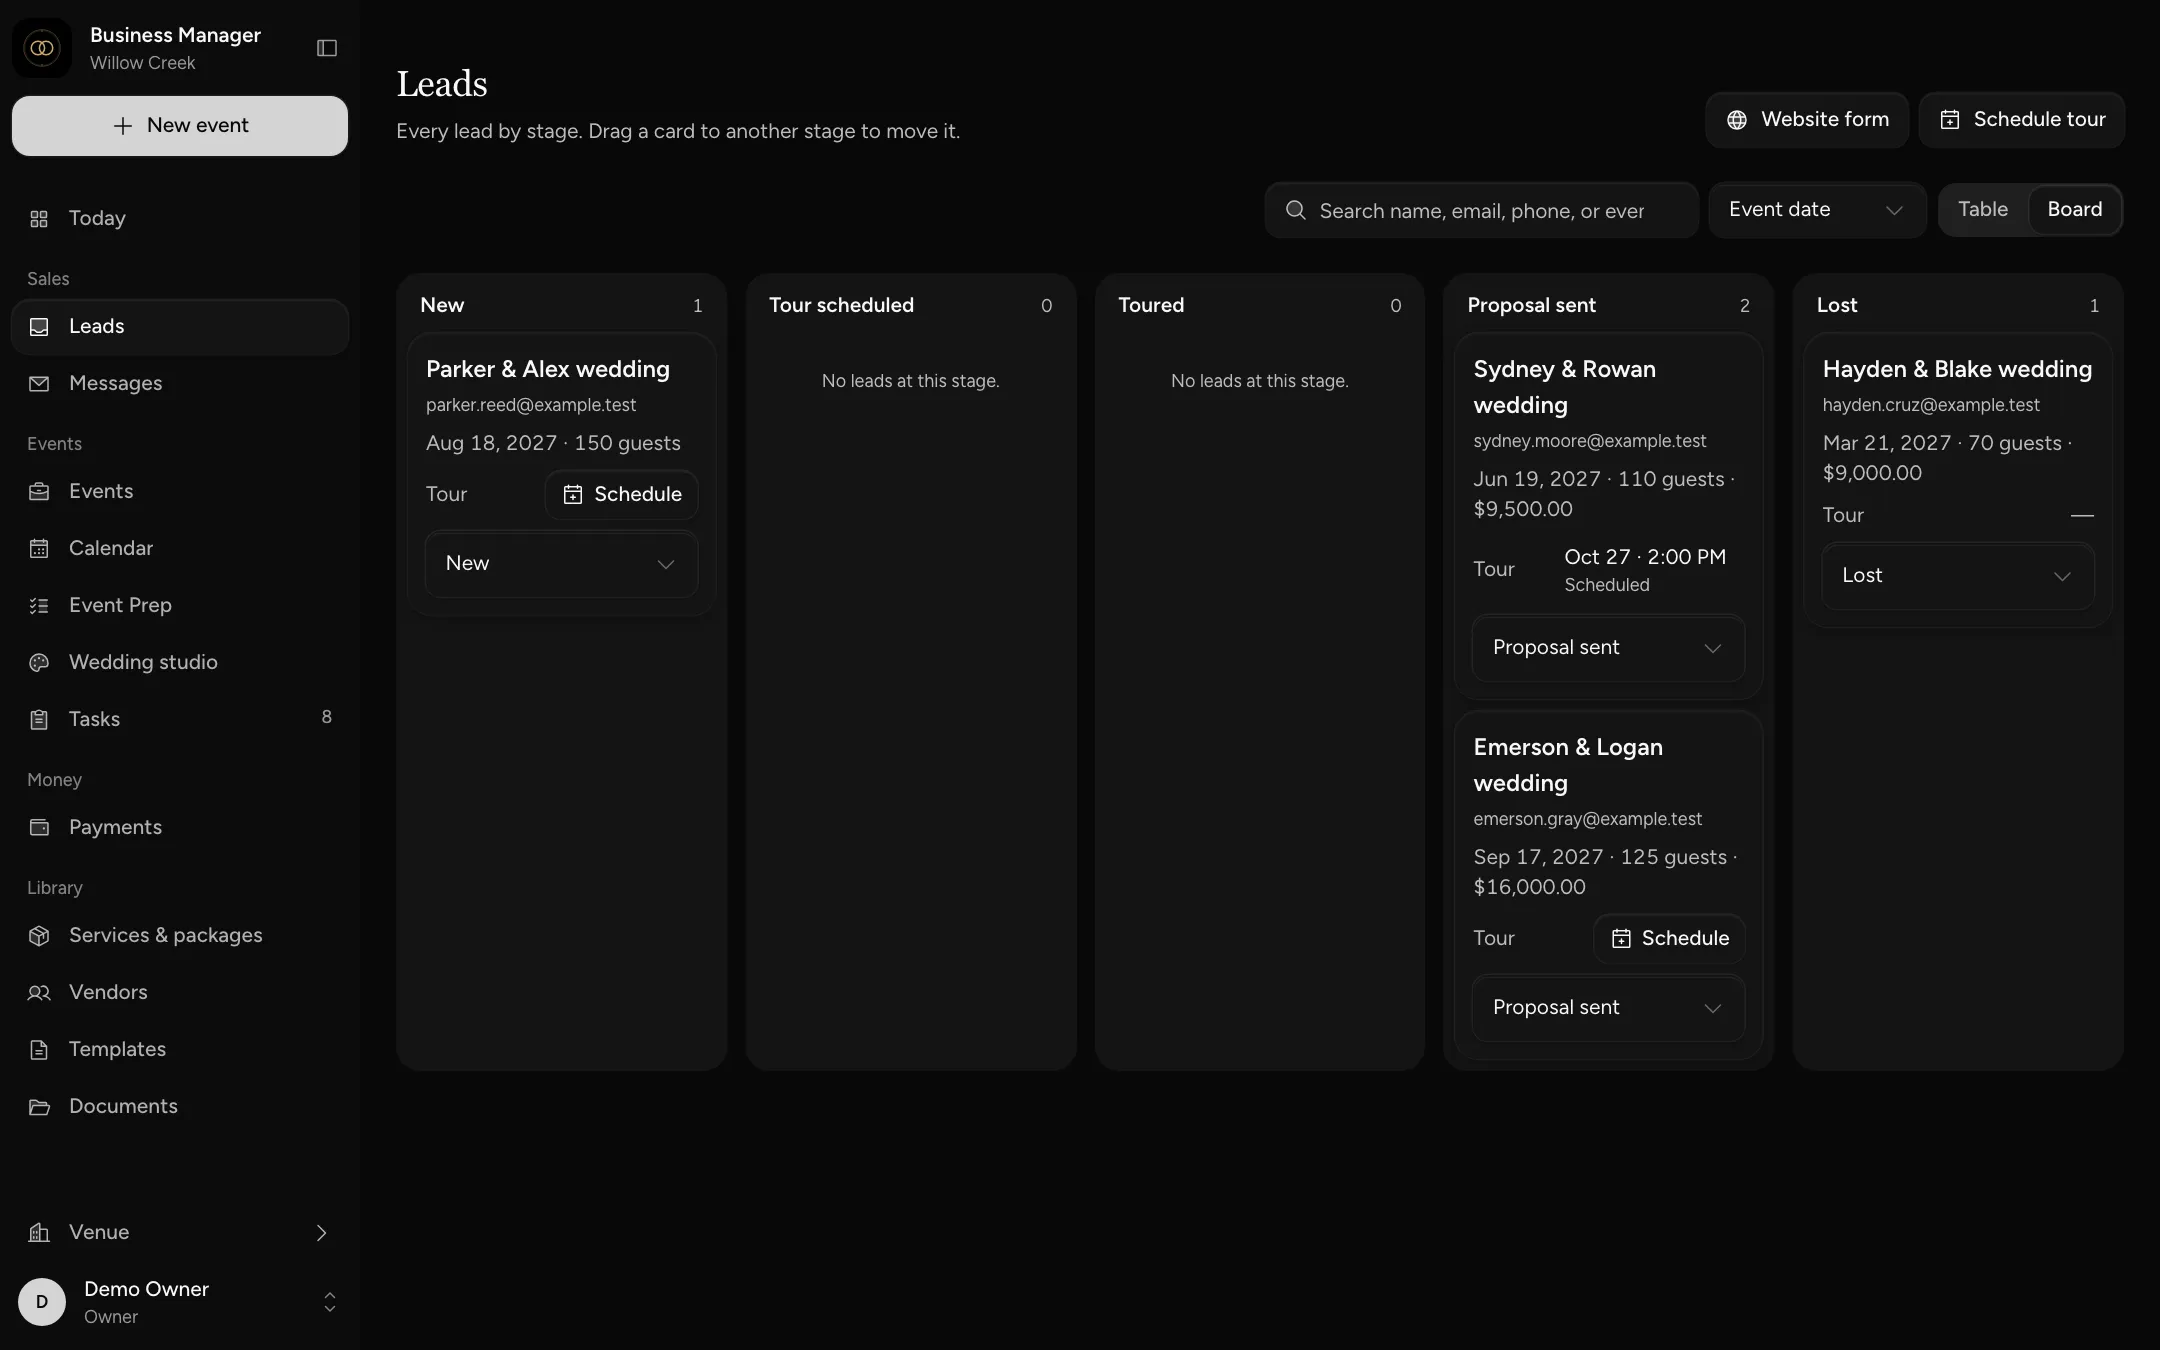Click the Venue building icon

(x=39, y=1233)
